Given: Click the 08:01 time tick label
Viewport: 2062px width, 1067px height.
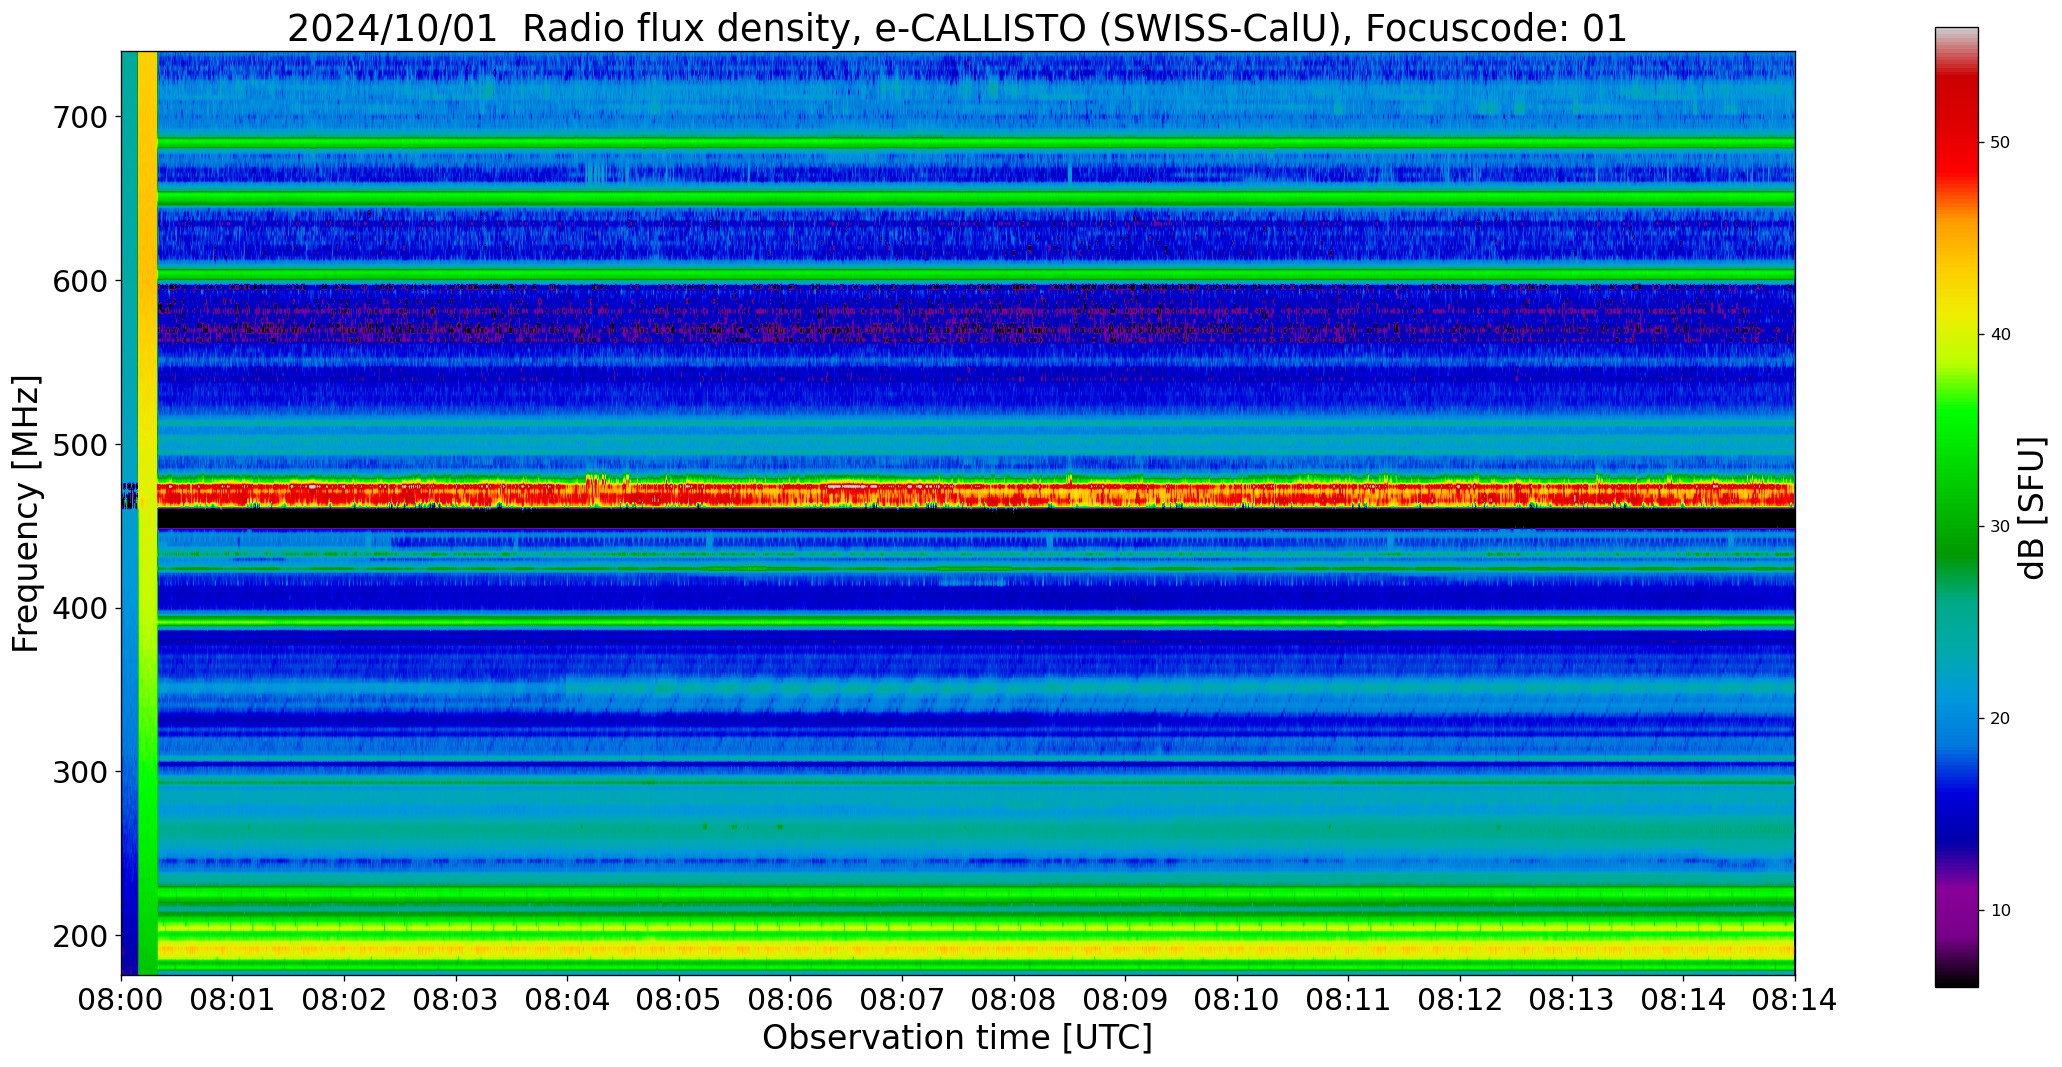Looking at the screenshot, I should coord(233,1001).
